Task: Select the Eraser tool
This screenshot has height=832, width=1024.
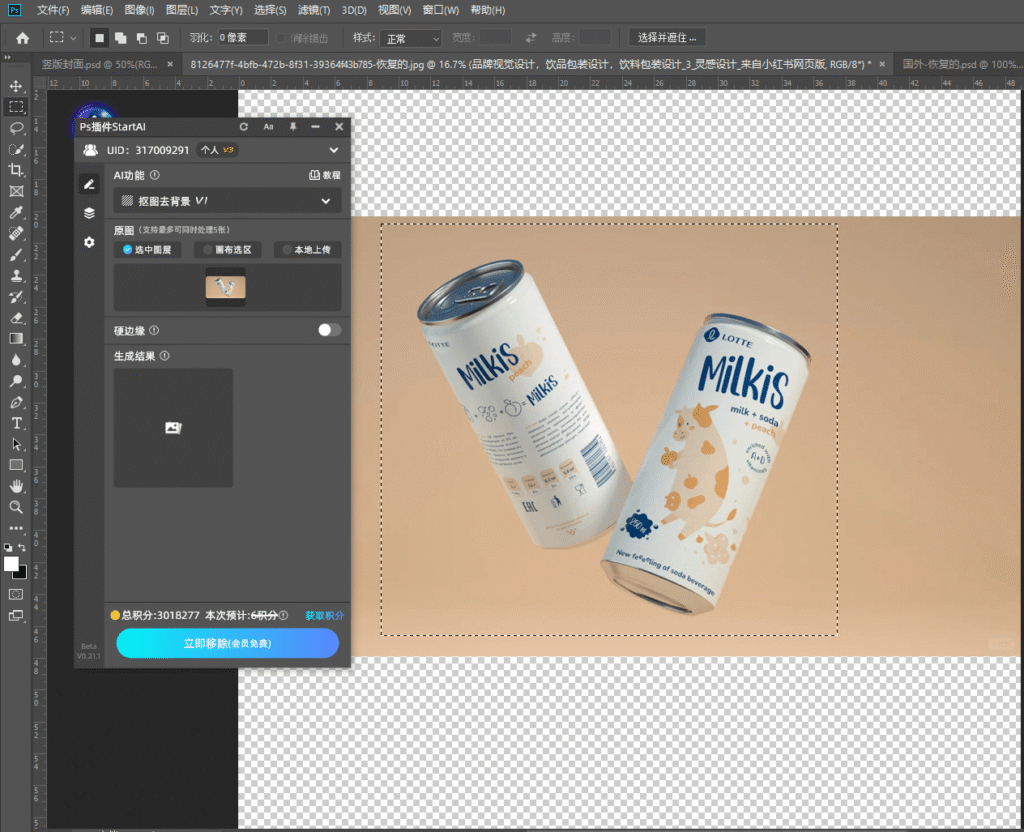Action: click(x=16, y=317)
